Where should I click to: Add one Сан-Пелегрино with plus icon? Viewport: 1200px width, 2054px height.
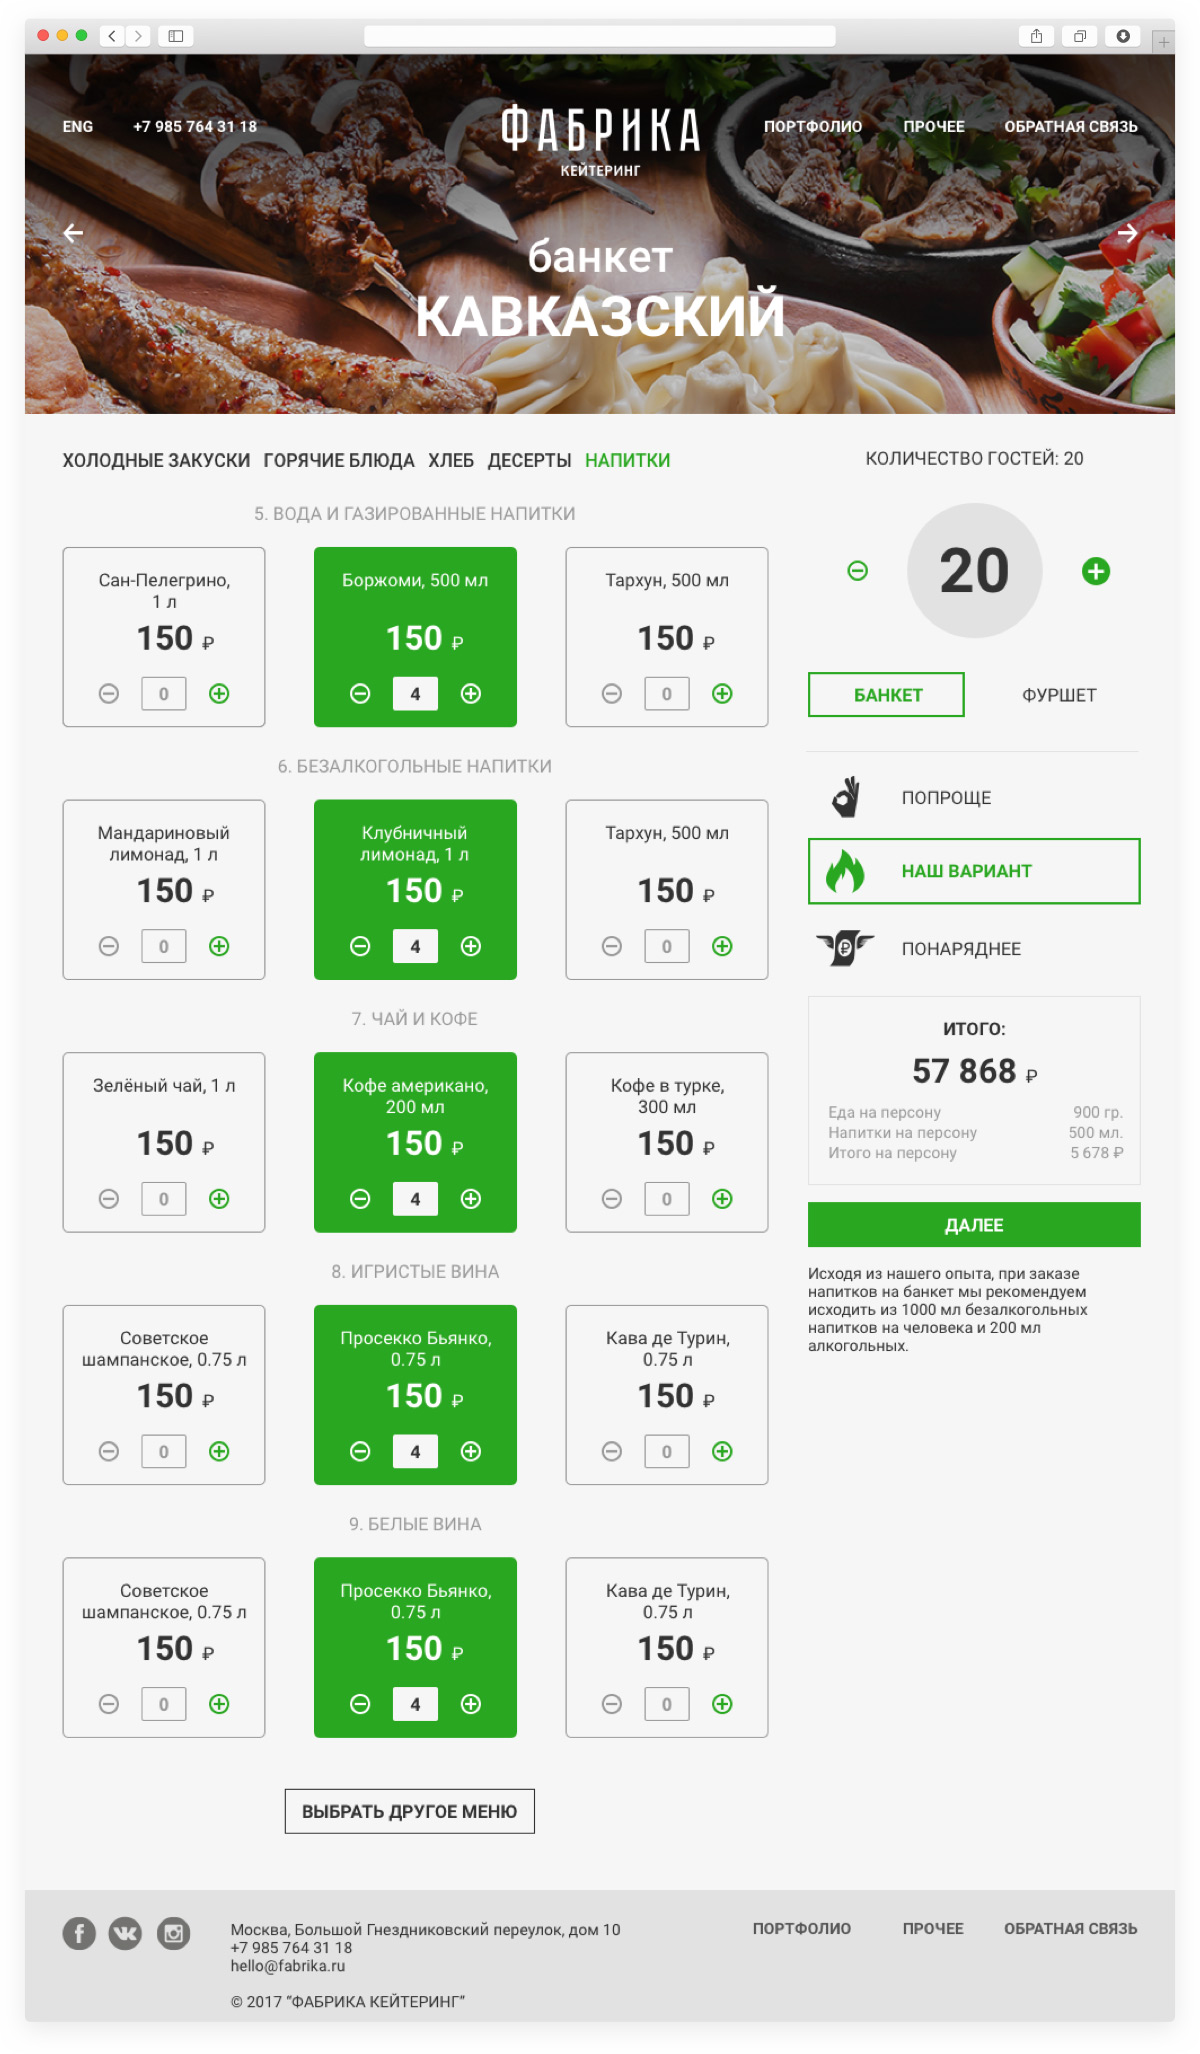click(219, 694)
